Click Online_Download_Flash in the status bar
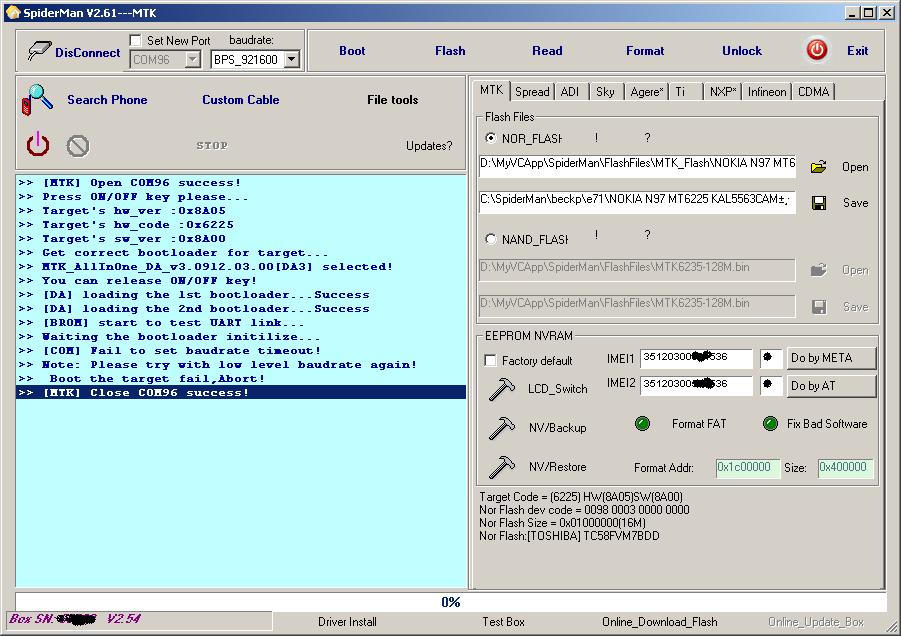The height and width of the screenshot is (636, 901). [x=660, y=622]
